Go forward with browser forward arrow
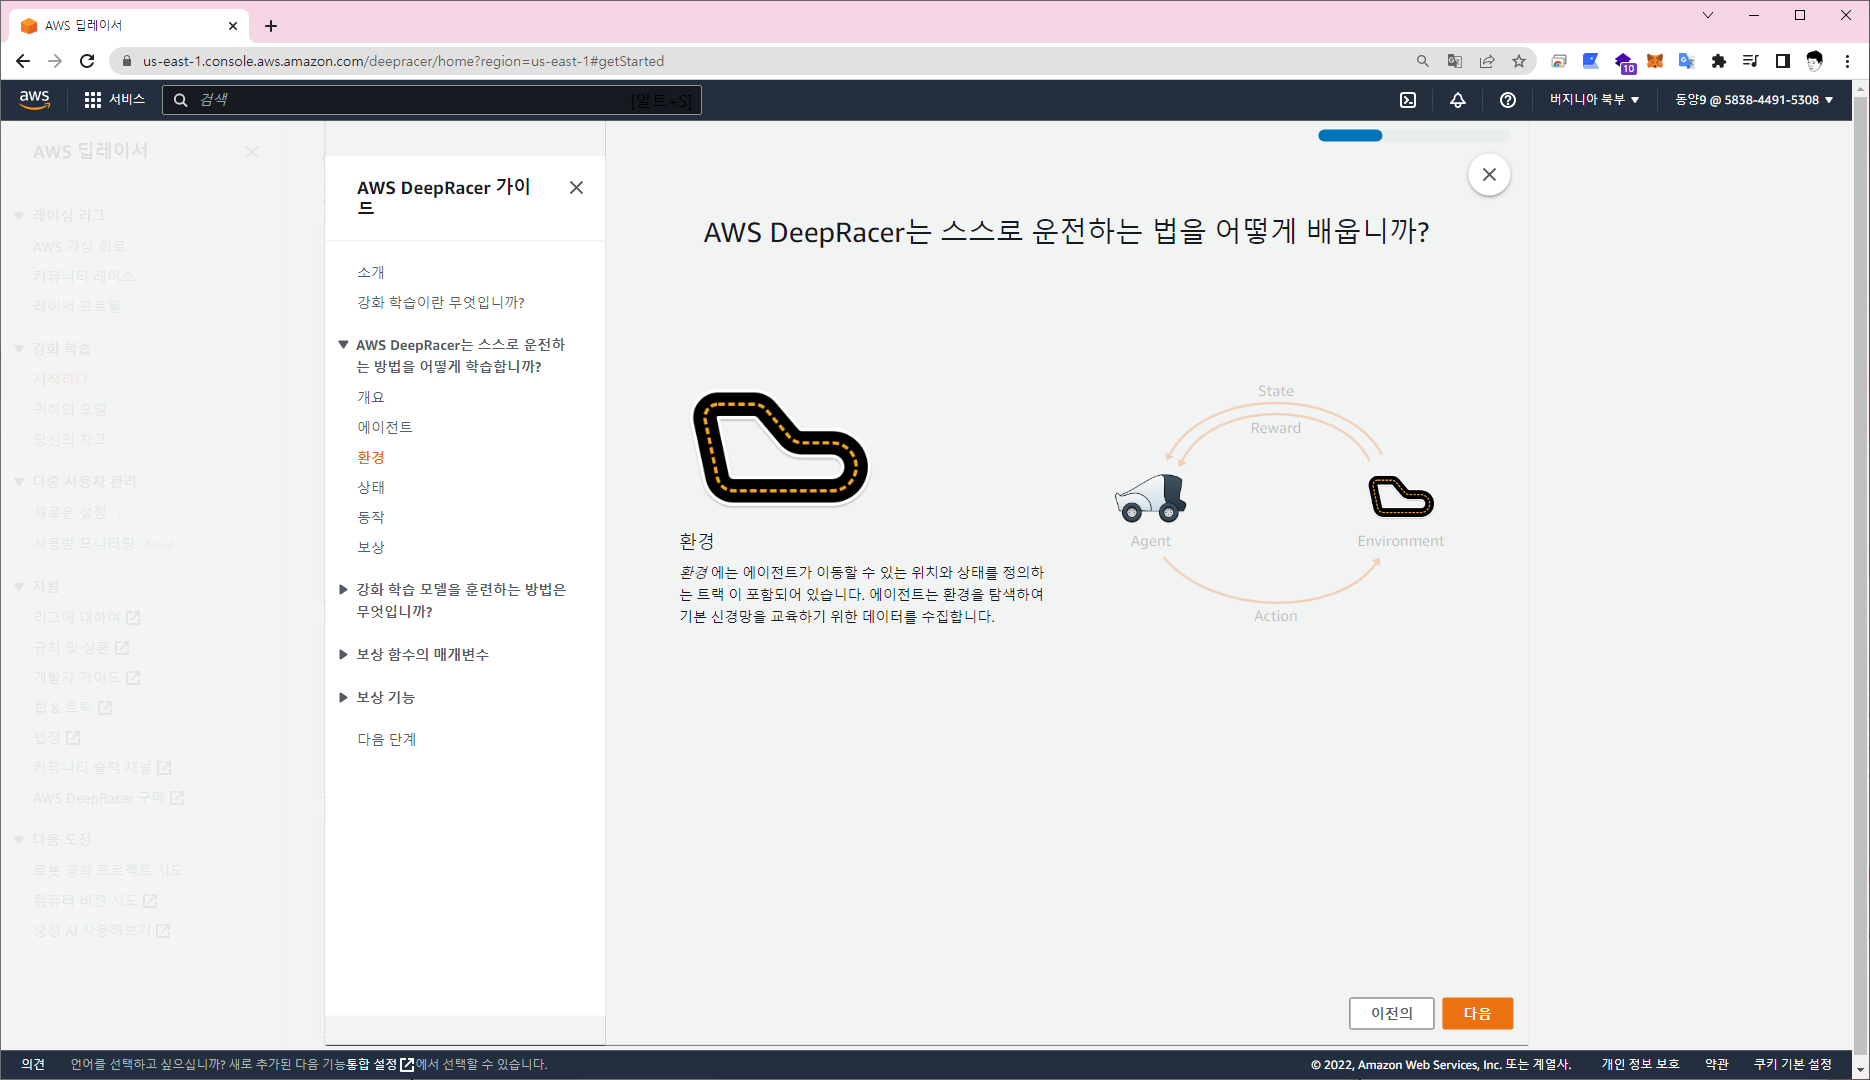The image size is (1870, 1080). click(55, 61)
